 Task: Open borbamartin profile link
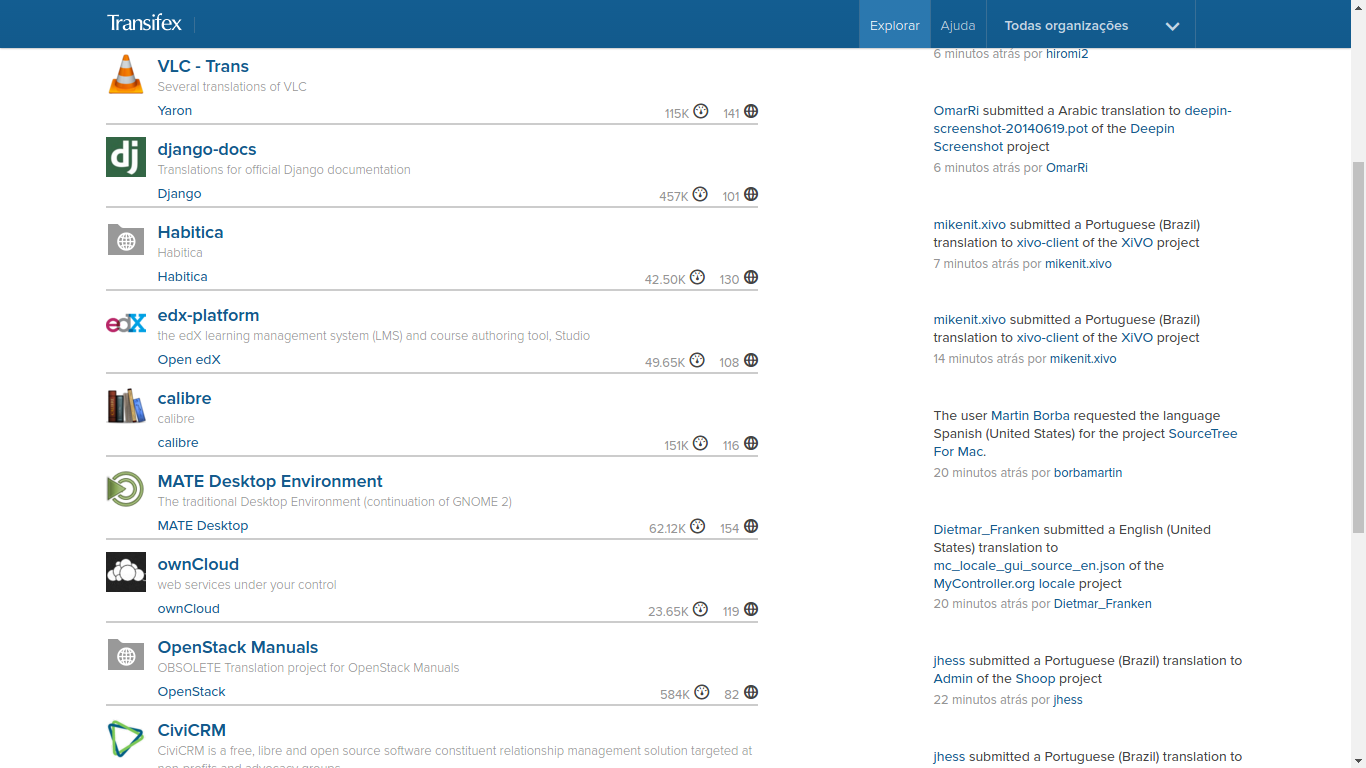pyautogui.click(x=1088, y=473)
